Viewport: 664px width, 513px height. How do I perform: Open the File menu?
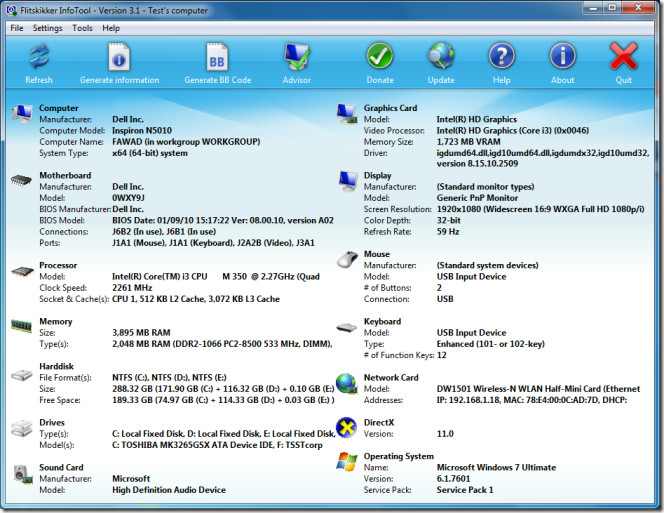pos(17,28)
